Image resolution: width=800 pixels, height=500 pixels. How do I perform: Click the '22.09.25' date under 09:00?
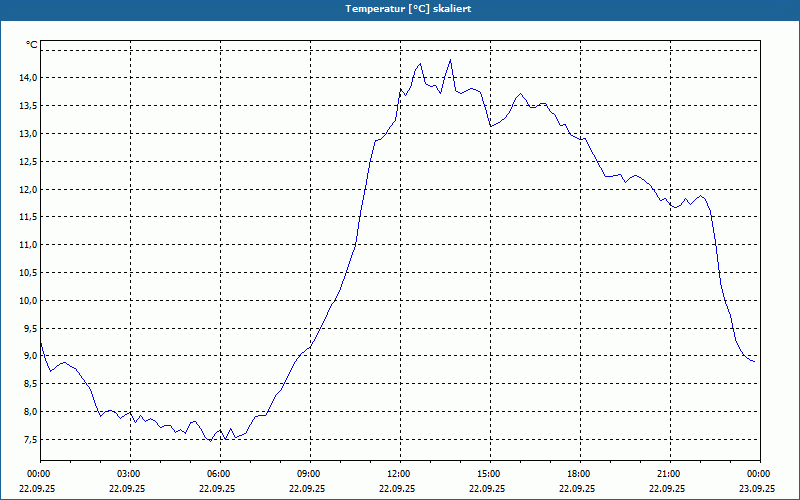pos(307,488)
